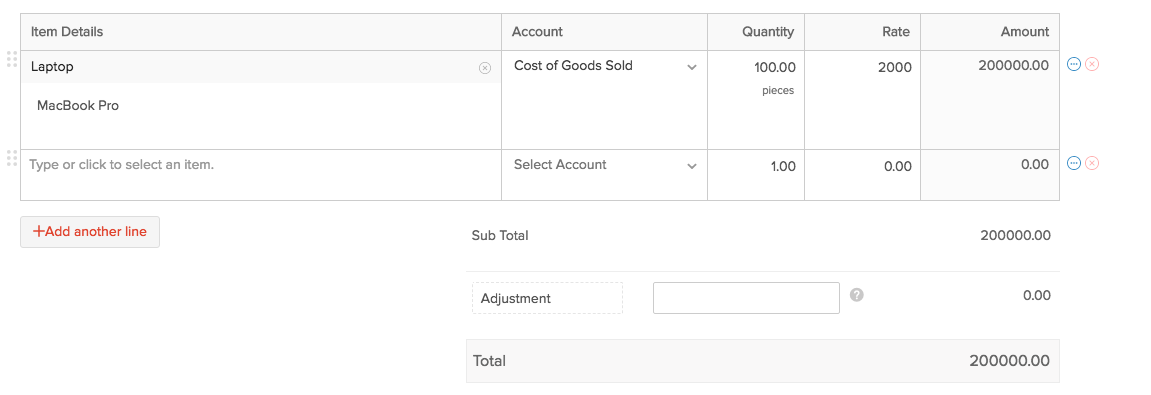Click the Account column header
The image size is (1151, 395).
(x=537, y=32)
